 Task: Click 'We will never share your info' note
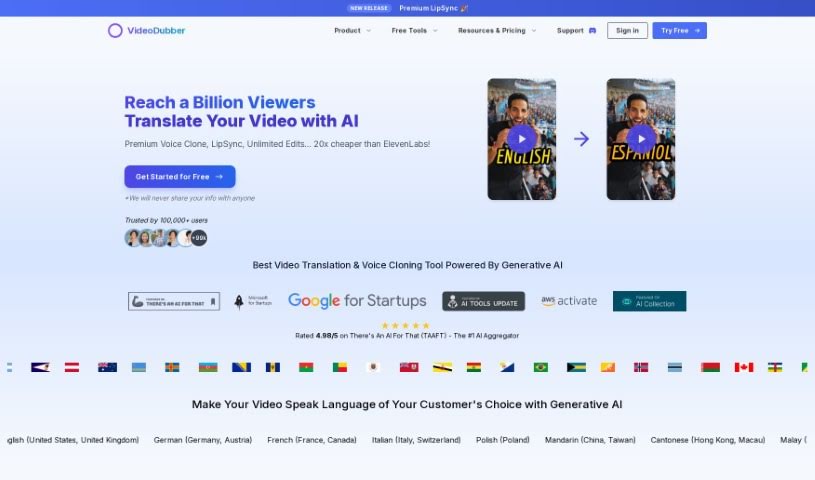(190, 198)
